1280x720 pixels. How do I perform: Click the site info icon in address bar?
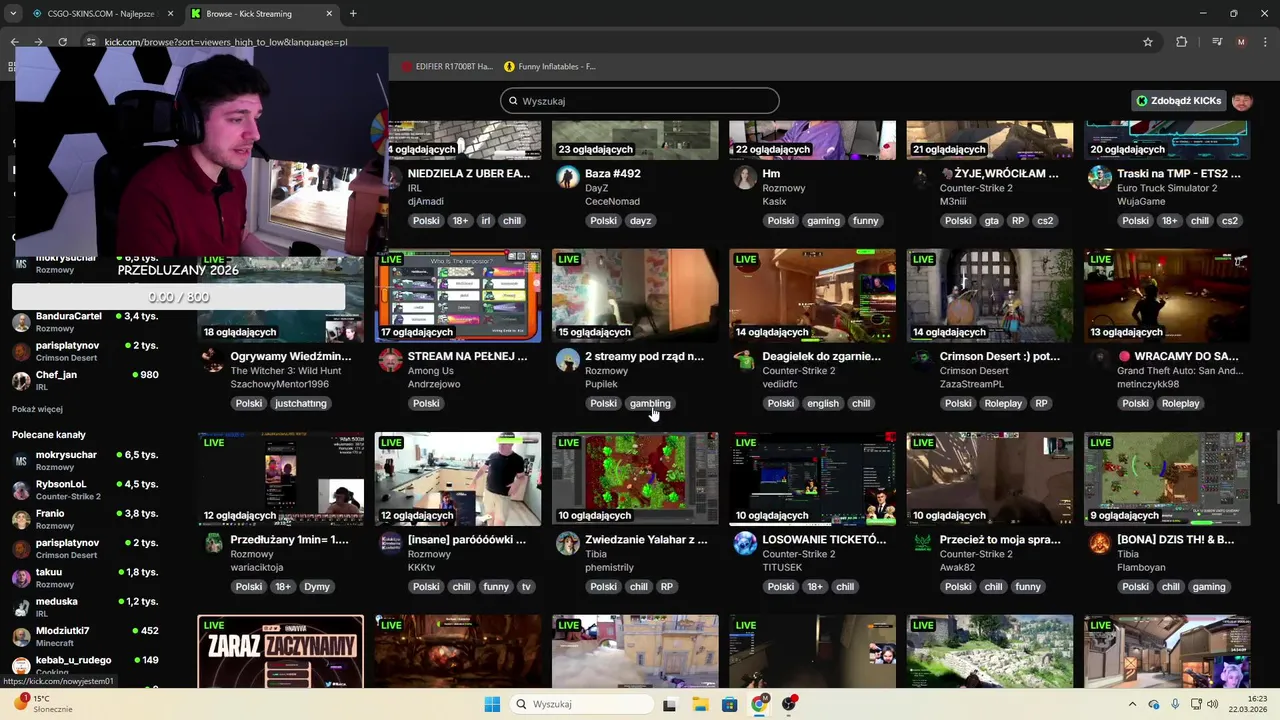pyautogui.click(x=91, y=42)
